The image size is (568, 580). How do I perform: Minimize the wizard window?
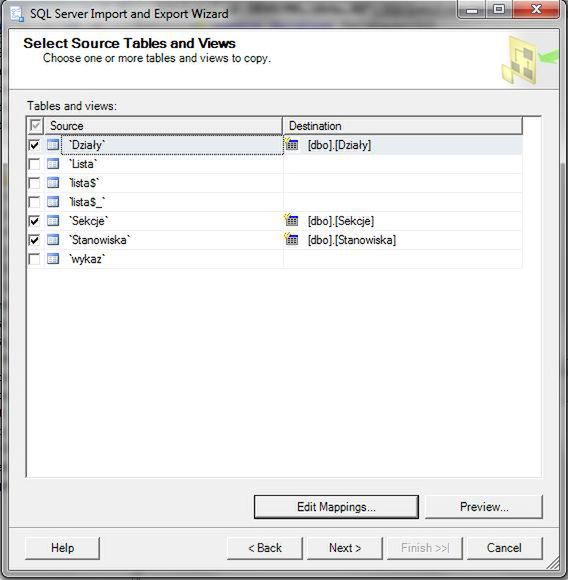pos(471,10)
